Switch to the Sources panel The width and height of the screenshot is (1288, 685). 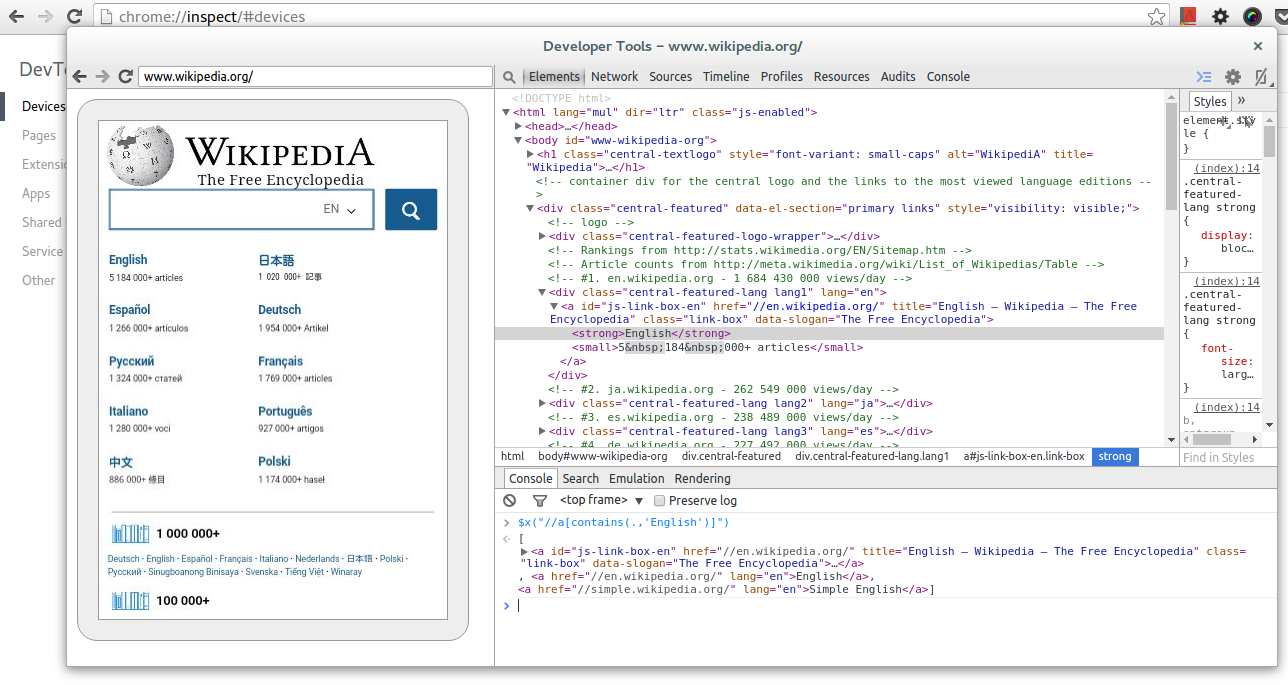(670, 77)
